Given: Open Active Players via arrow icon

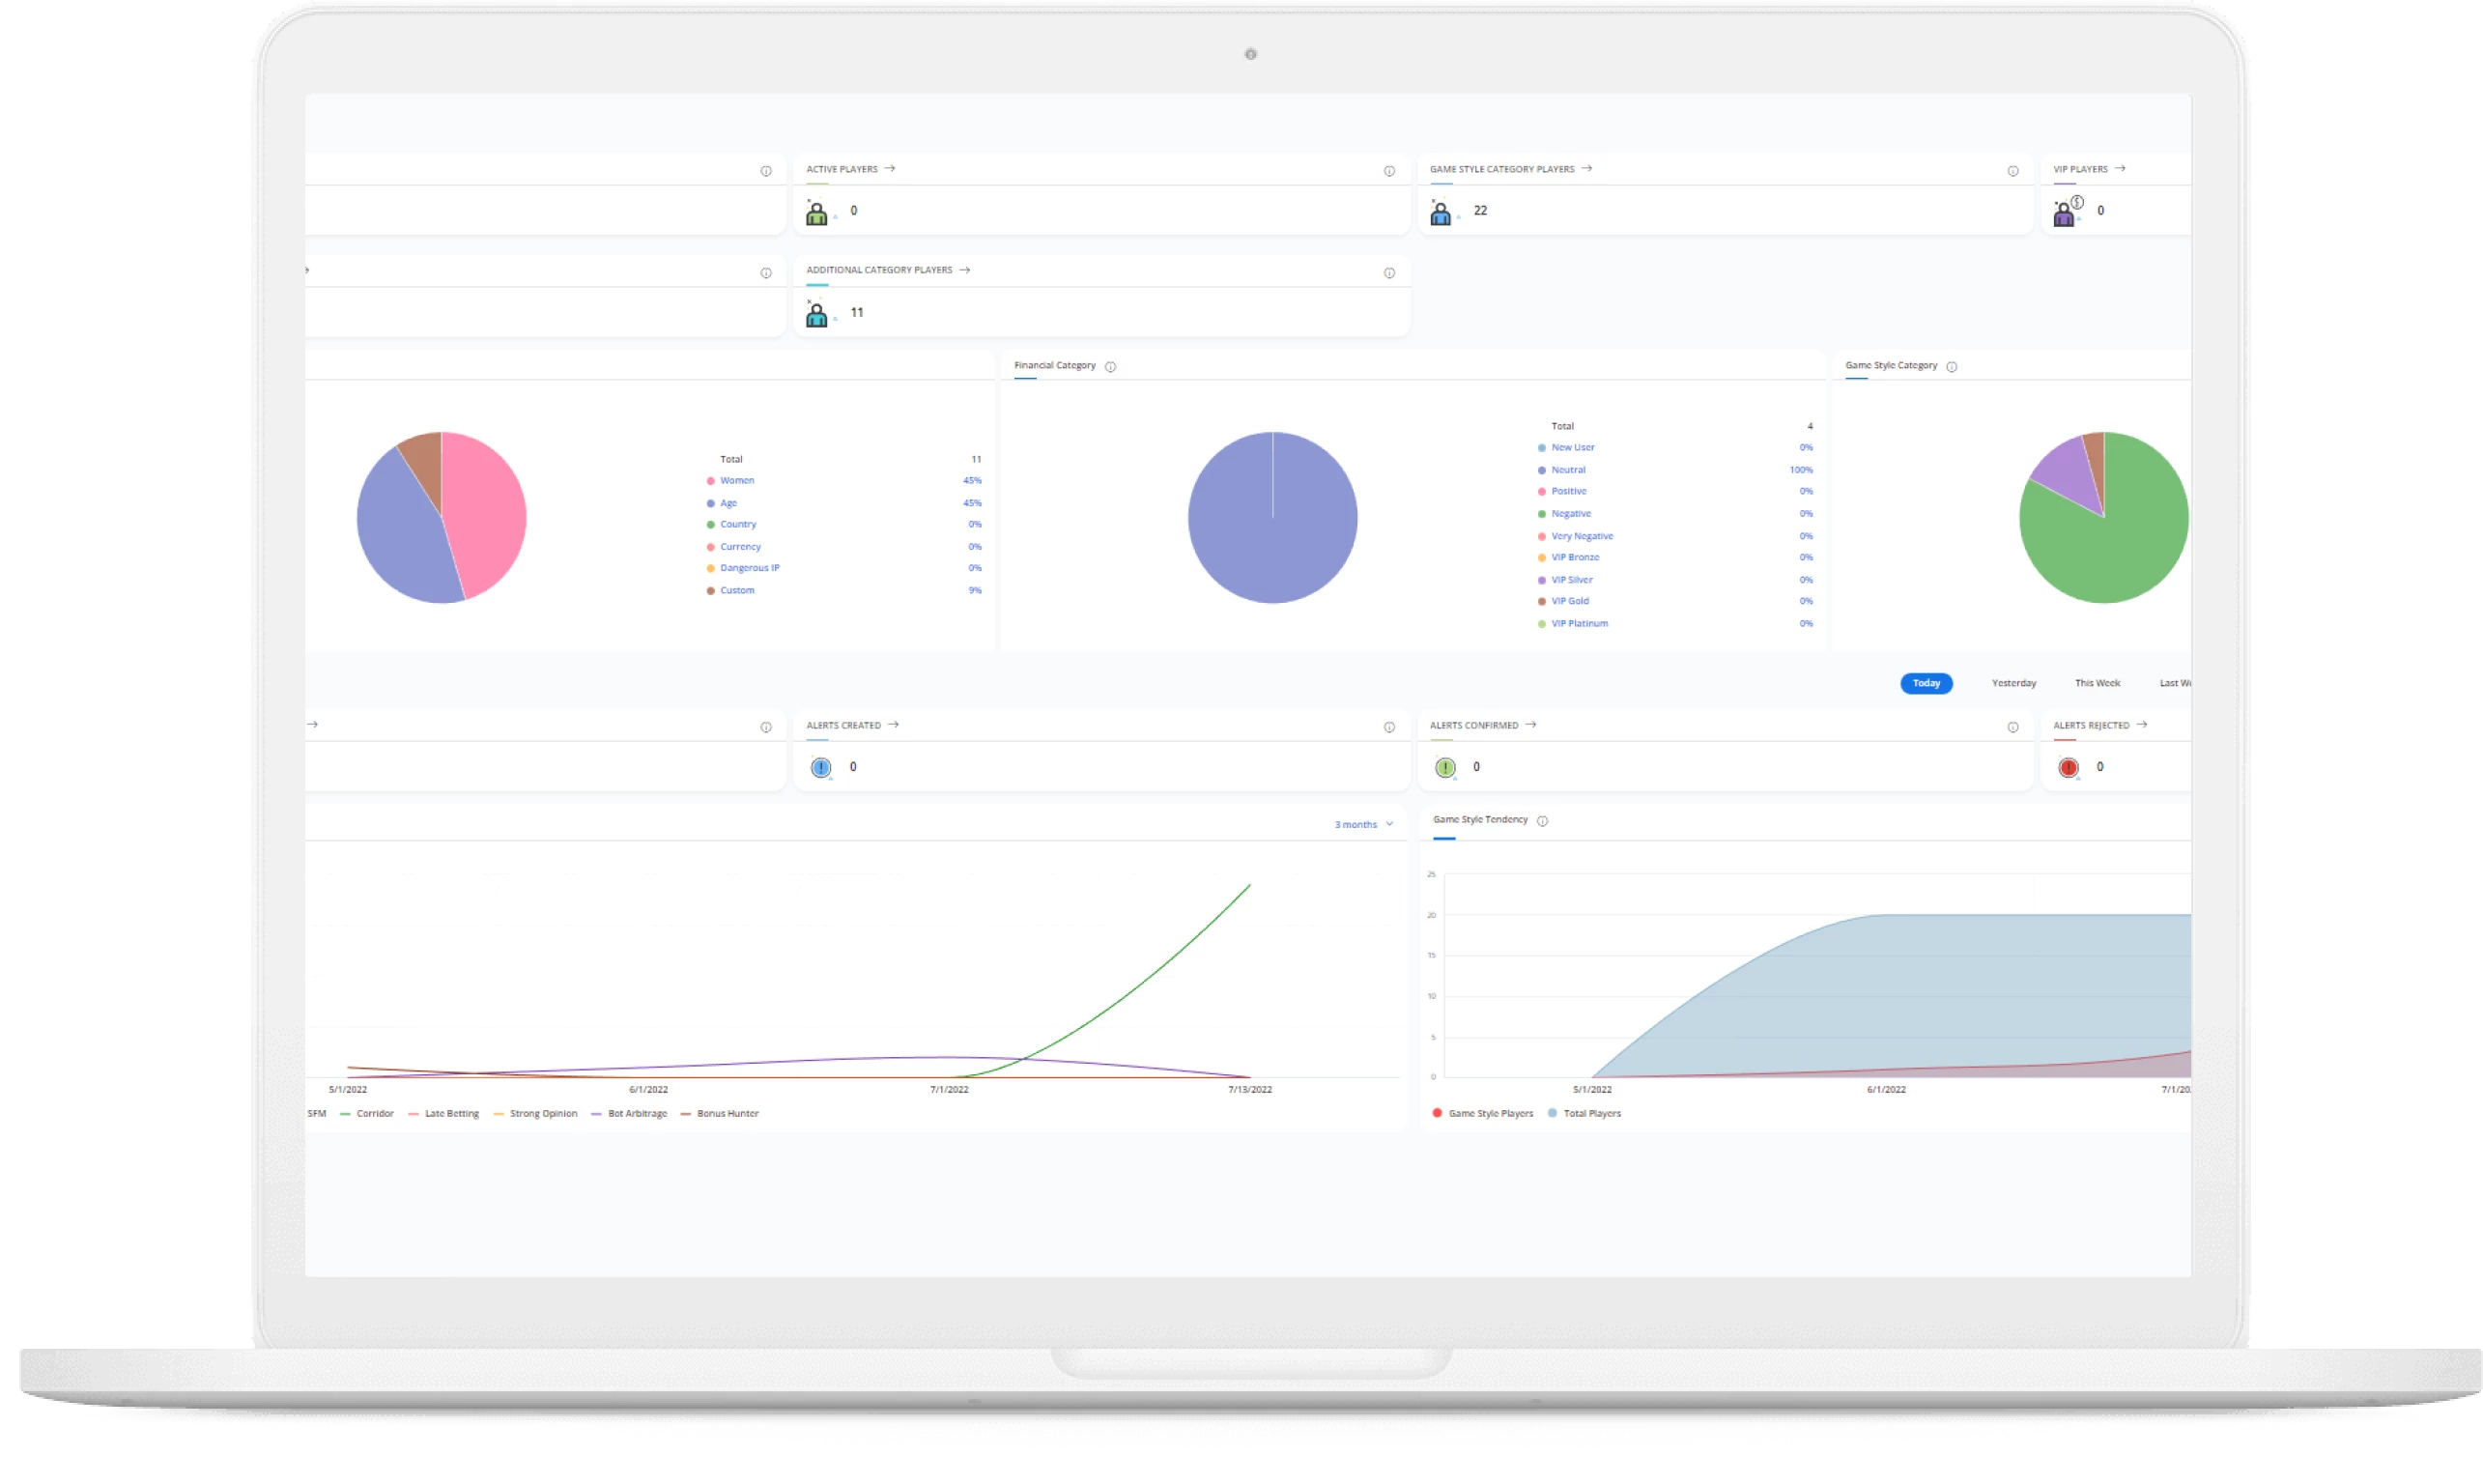Looking at the screenshot, I should (x=889, y=169).
